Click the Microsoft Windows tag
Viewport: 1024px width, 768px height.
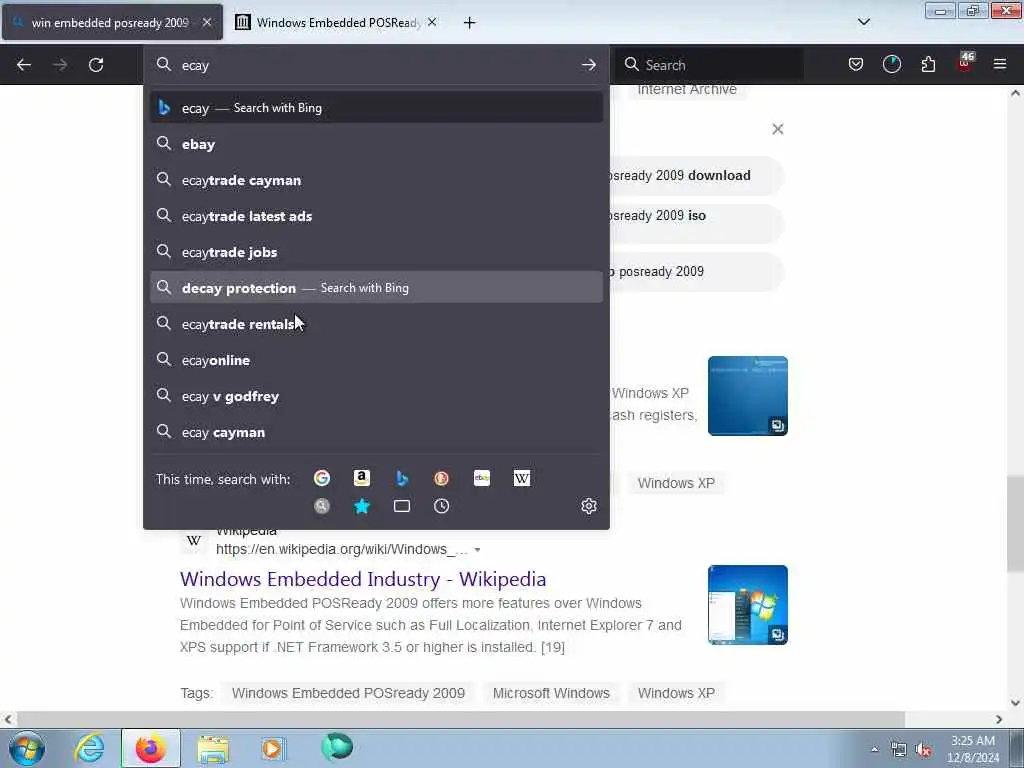coord(551,693)
